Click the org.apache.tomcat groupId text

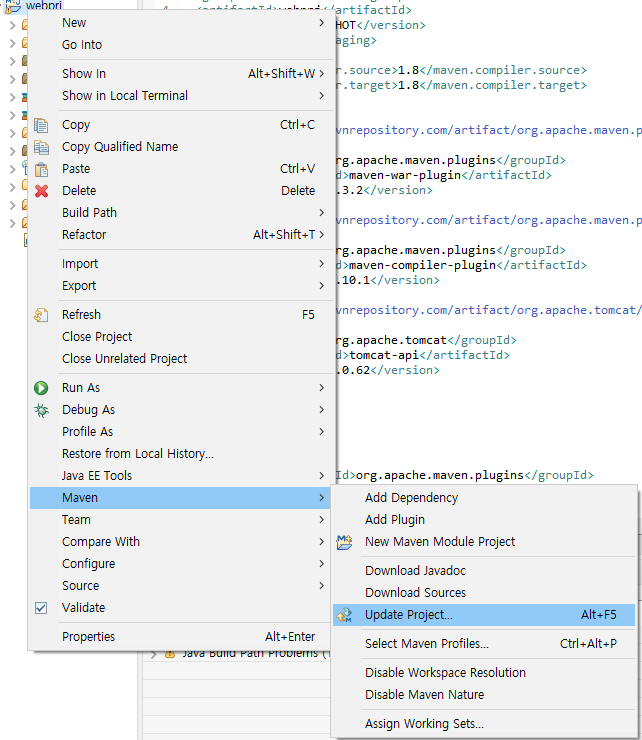point(391,340)
